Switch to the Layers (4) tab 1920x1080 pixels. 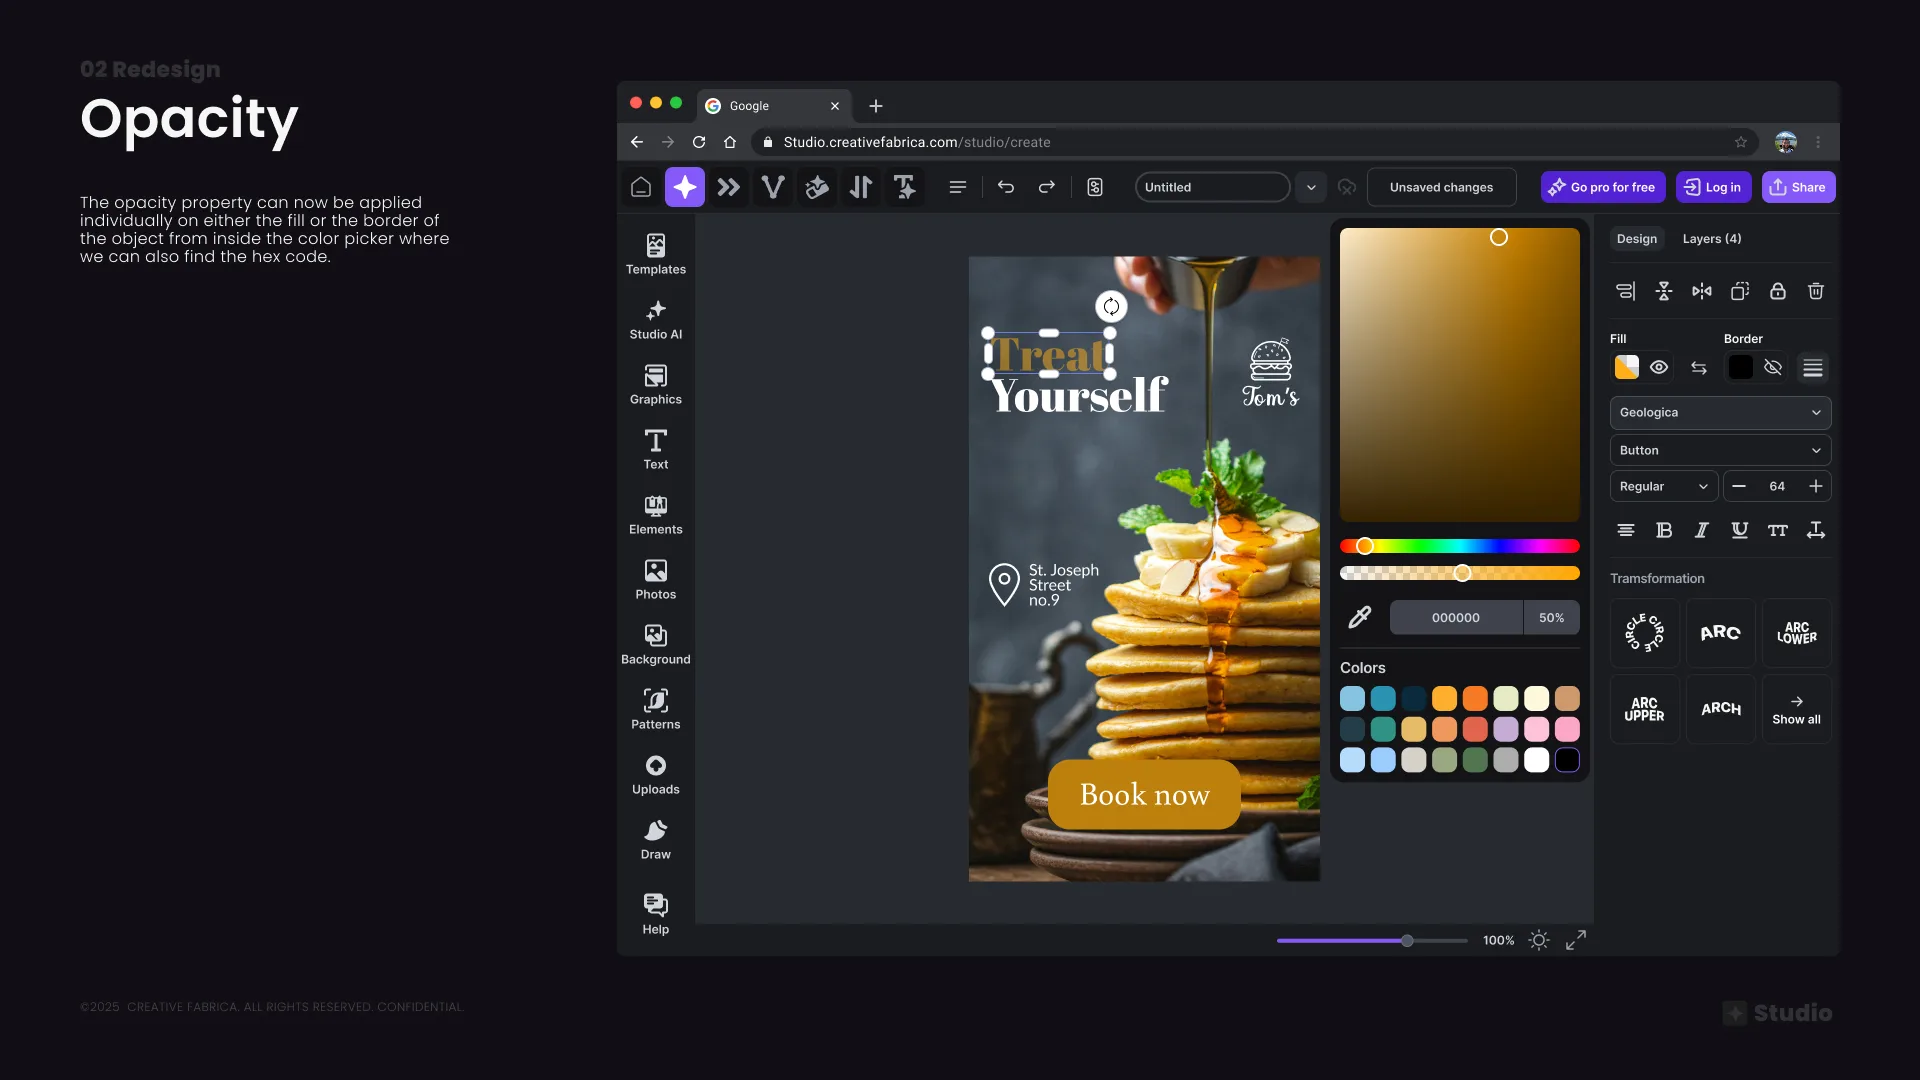coord(1712,238)
